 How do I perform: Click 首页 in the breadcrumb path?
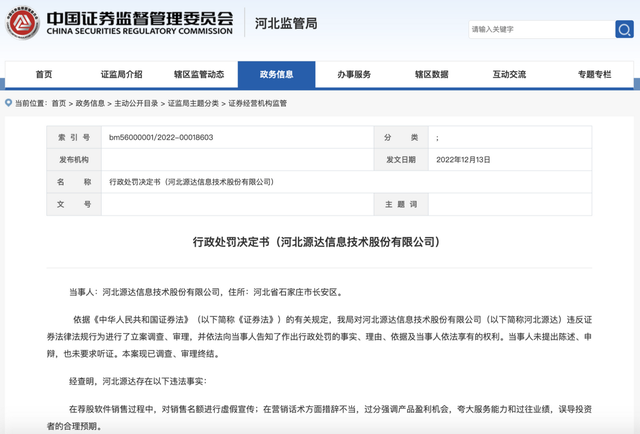[x=59, y=103]
